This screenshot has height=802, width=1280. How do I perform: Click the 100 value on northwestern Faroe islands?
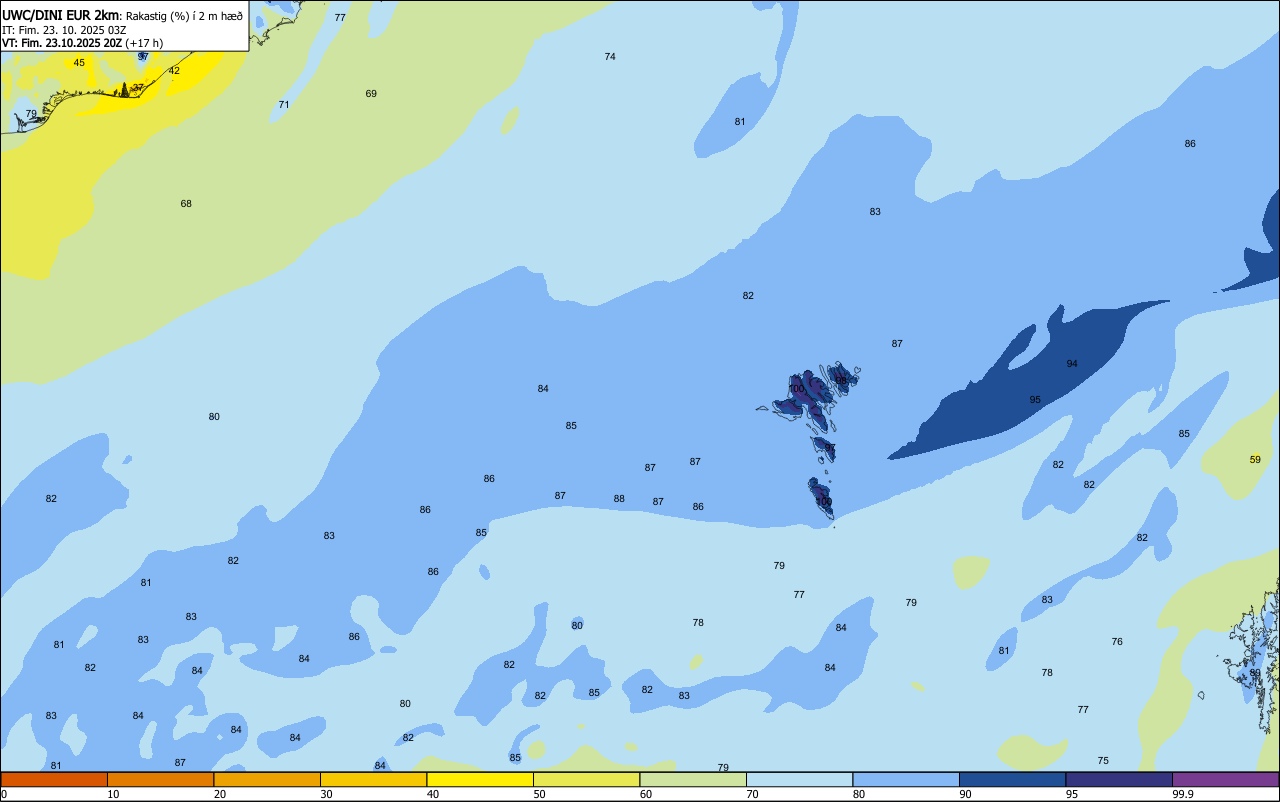(796, 389)
